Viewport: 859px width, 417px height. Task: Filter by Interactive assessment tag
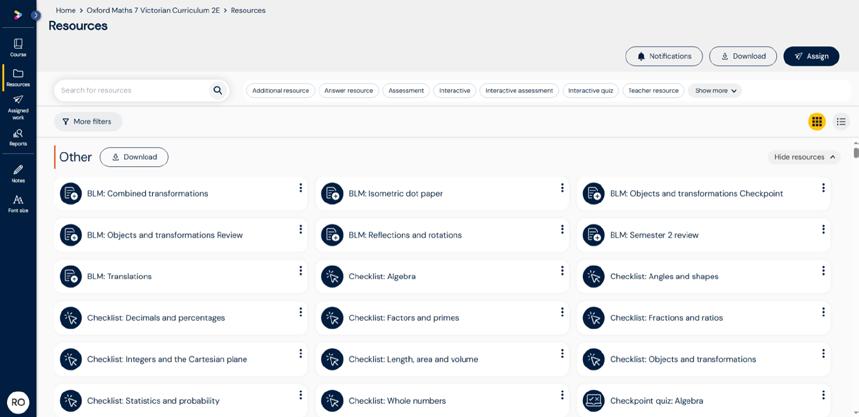[x=519, y=91]
